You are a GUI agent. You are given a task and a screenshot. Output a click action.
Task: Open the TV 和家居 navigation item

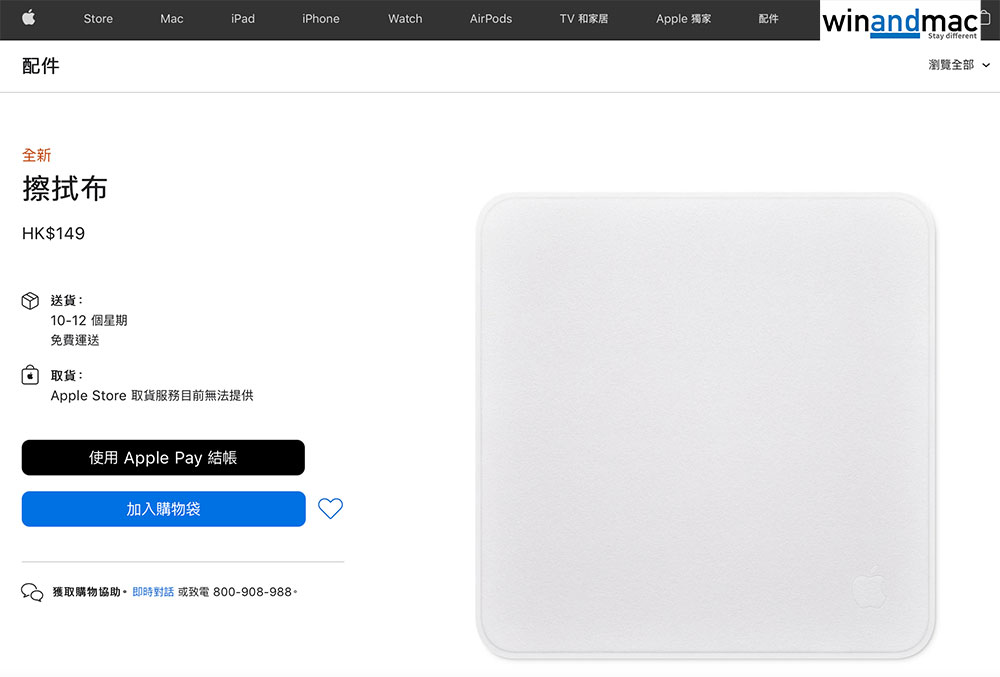(584, 18)
